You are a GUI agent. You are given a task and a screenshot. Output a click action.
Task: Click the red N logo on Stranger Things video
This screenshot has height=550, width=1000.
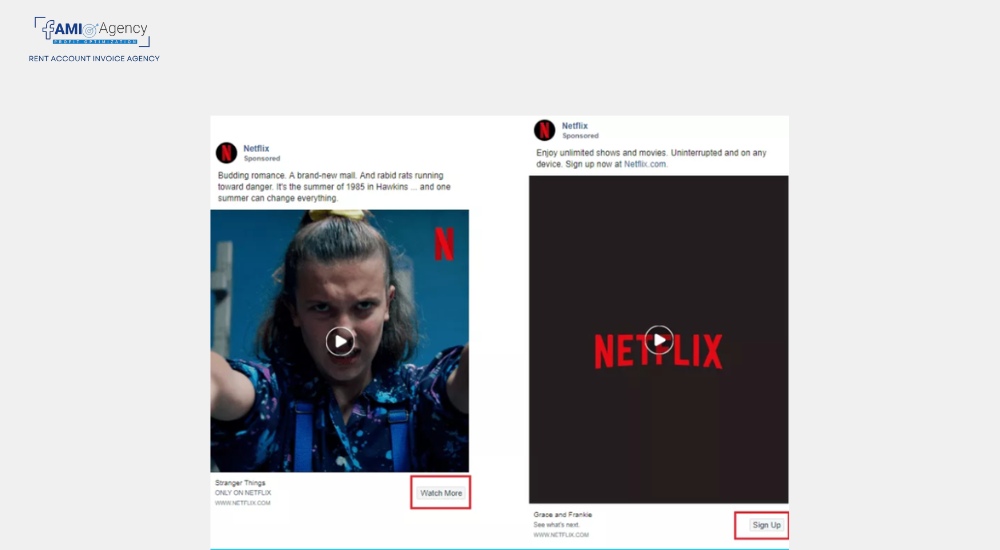coord(445,244)
